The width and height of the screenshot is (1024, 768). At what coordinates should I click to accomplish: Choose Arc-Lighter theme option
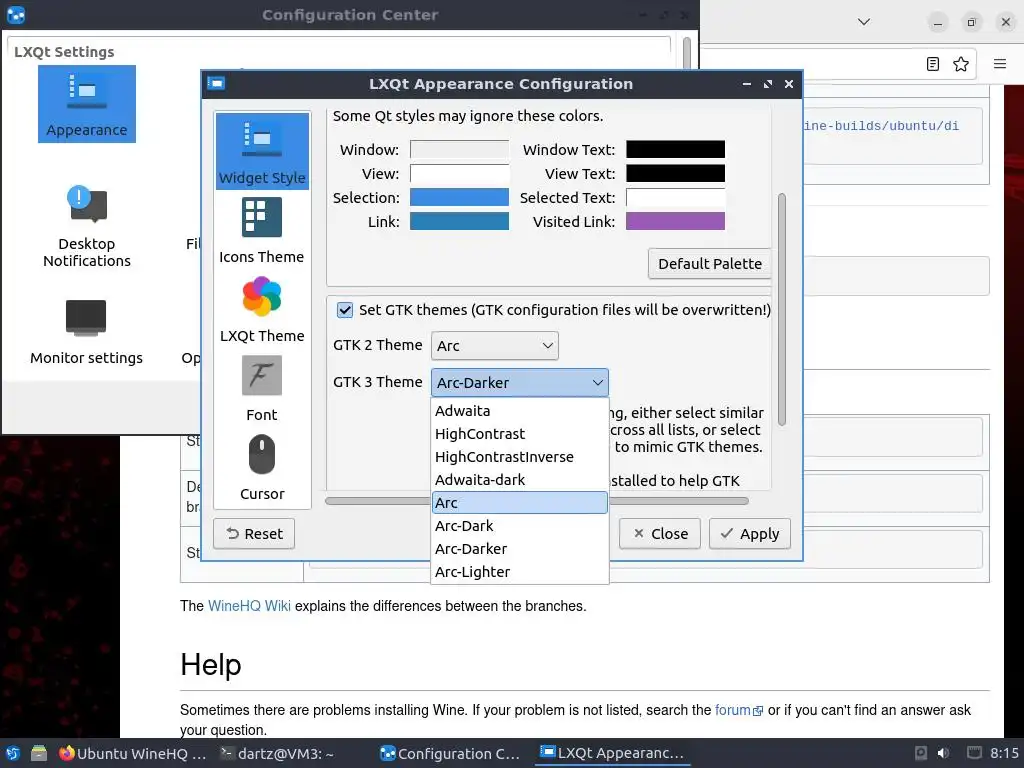(520, 571)
